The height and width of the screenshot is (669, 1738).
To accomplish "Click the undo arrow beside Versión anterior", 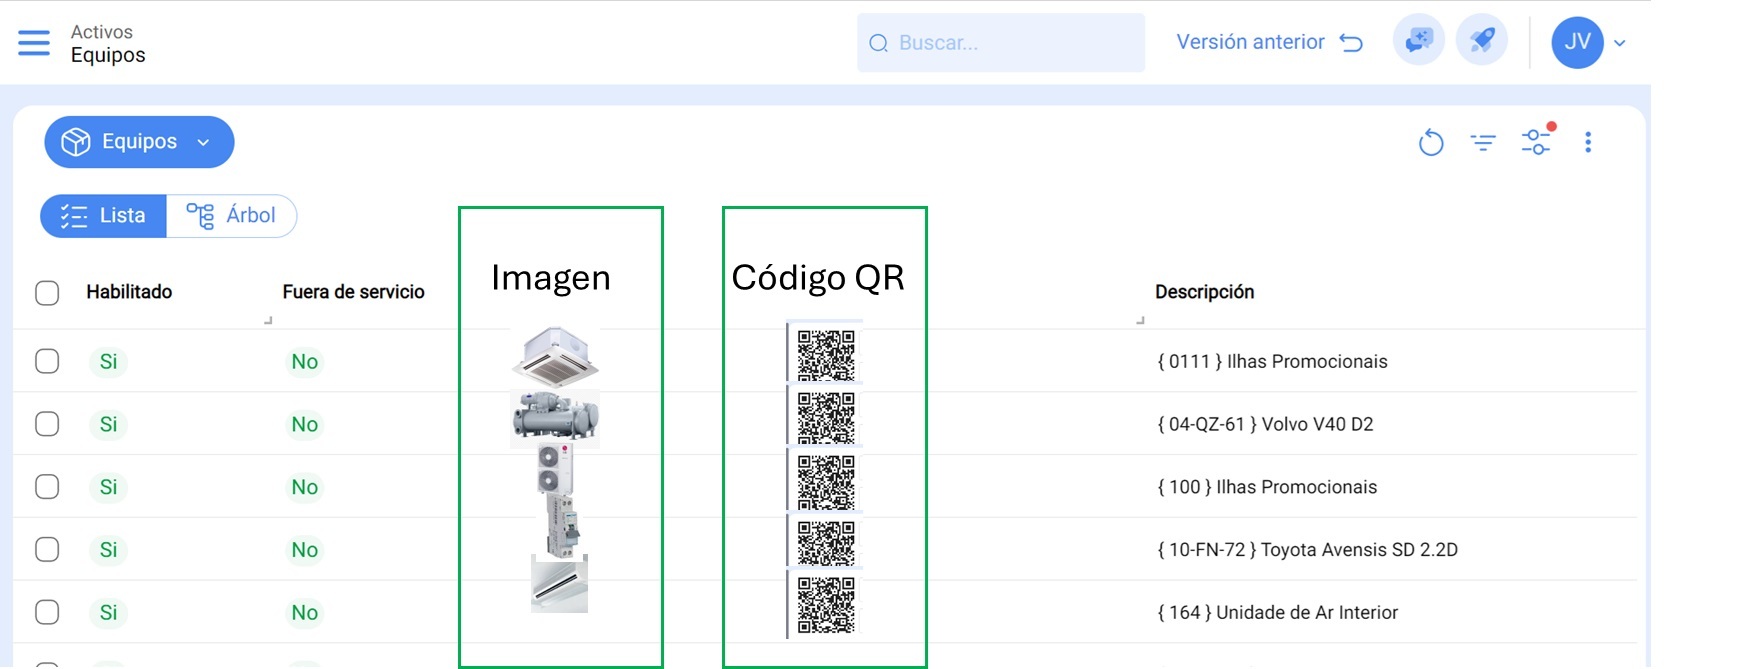I will [1351, 43].
